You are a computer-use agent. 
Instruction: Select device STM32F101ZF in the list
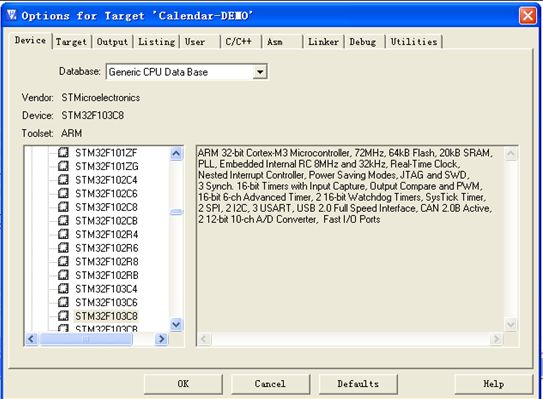click(x=106, y=153)
